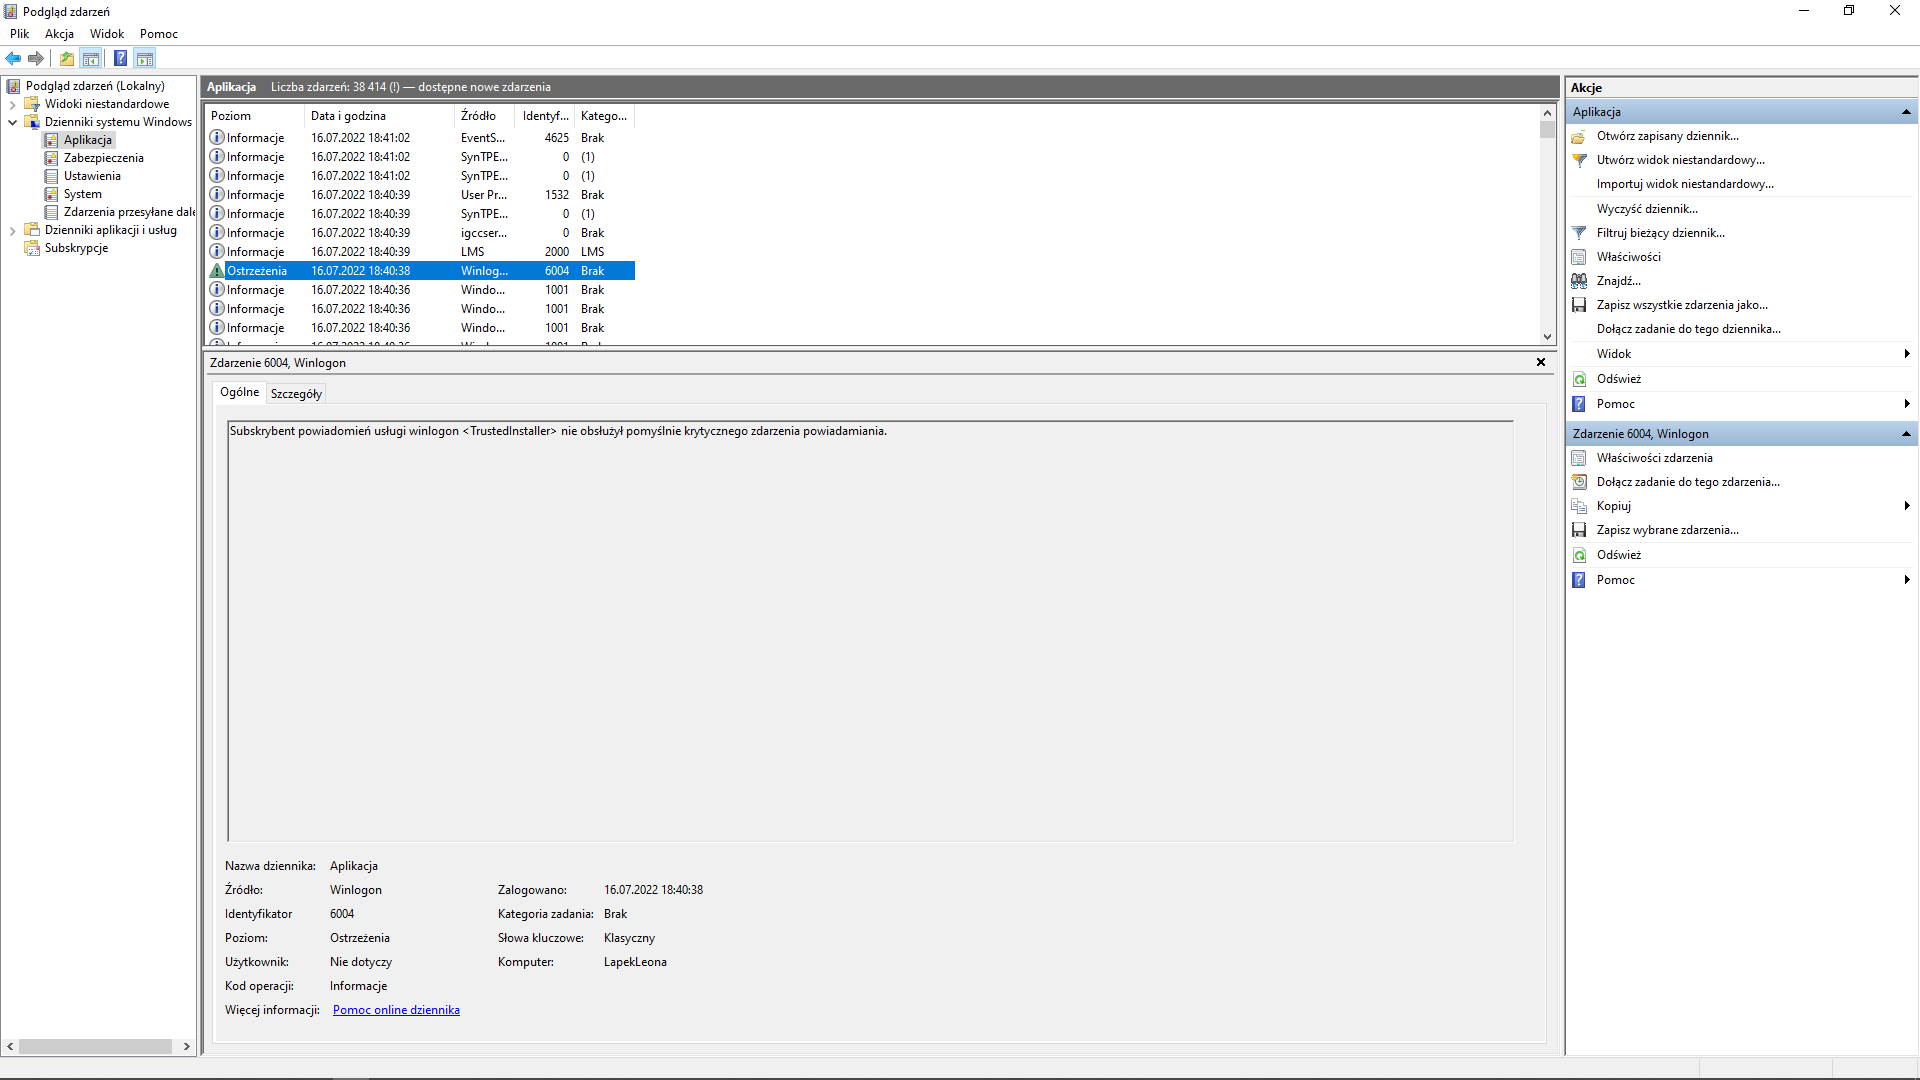
Task: Click Wyczyść dziennik... action
Action: [x=1647, y=209]
